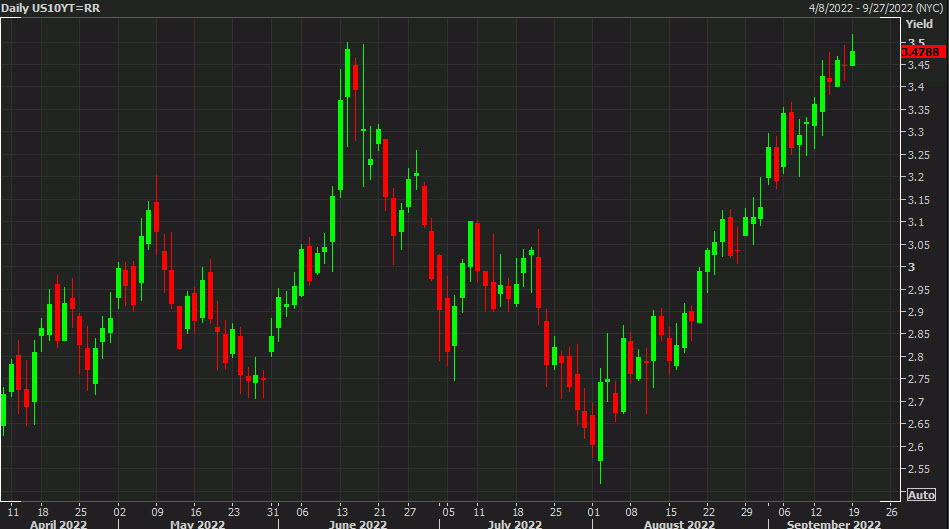Screen dimensions: 949x529
Task: Click the Auto scale button
Action: (x=921, y=495)
